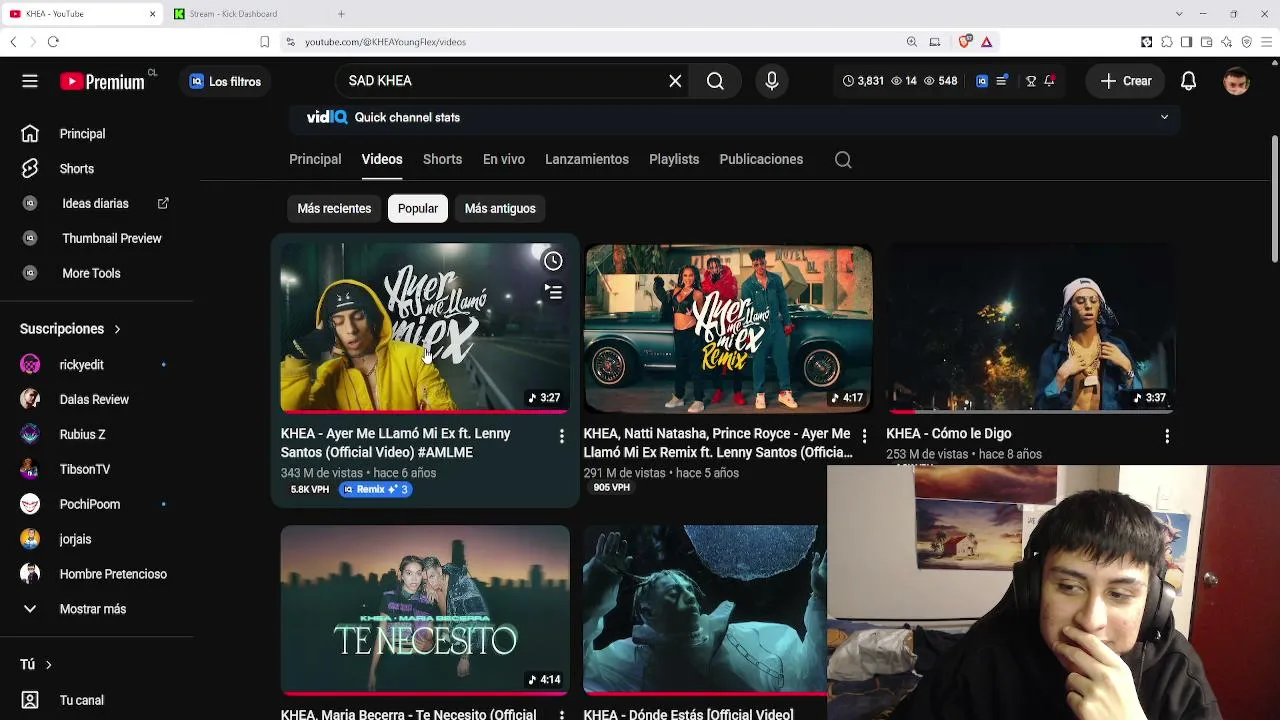Viewport: 1280px width, 720px height.
Task: Click the vidIQ Remix badge
Action: click(375, 489)
